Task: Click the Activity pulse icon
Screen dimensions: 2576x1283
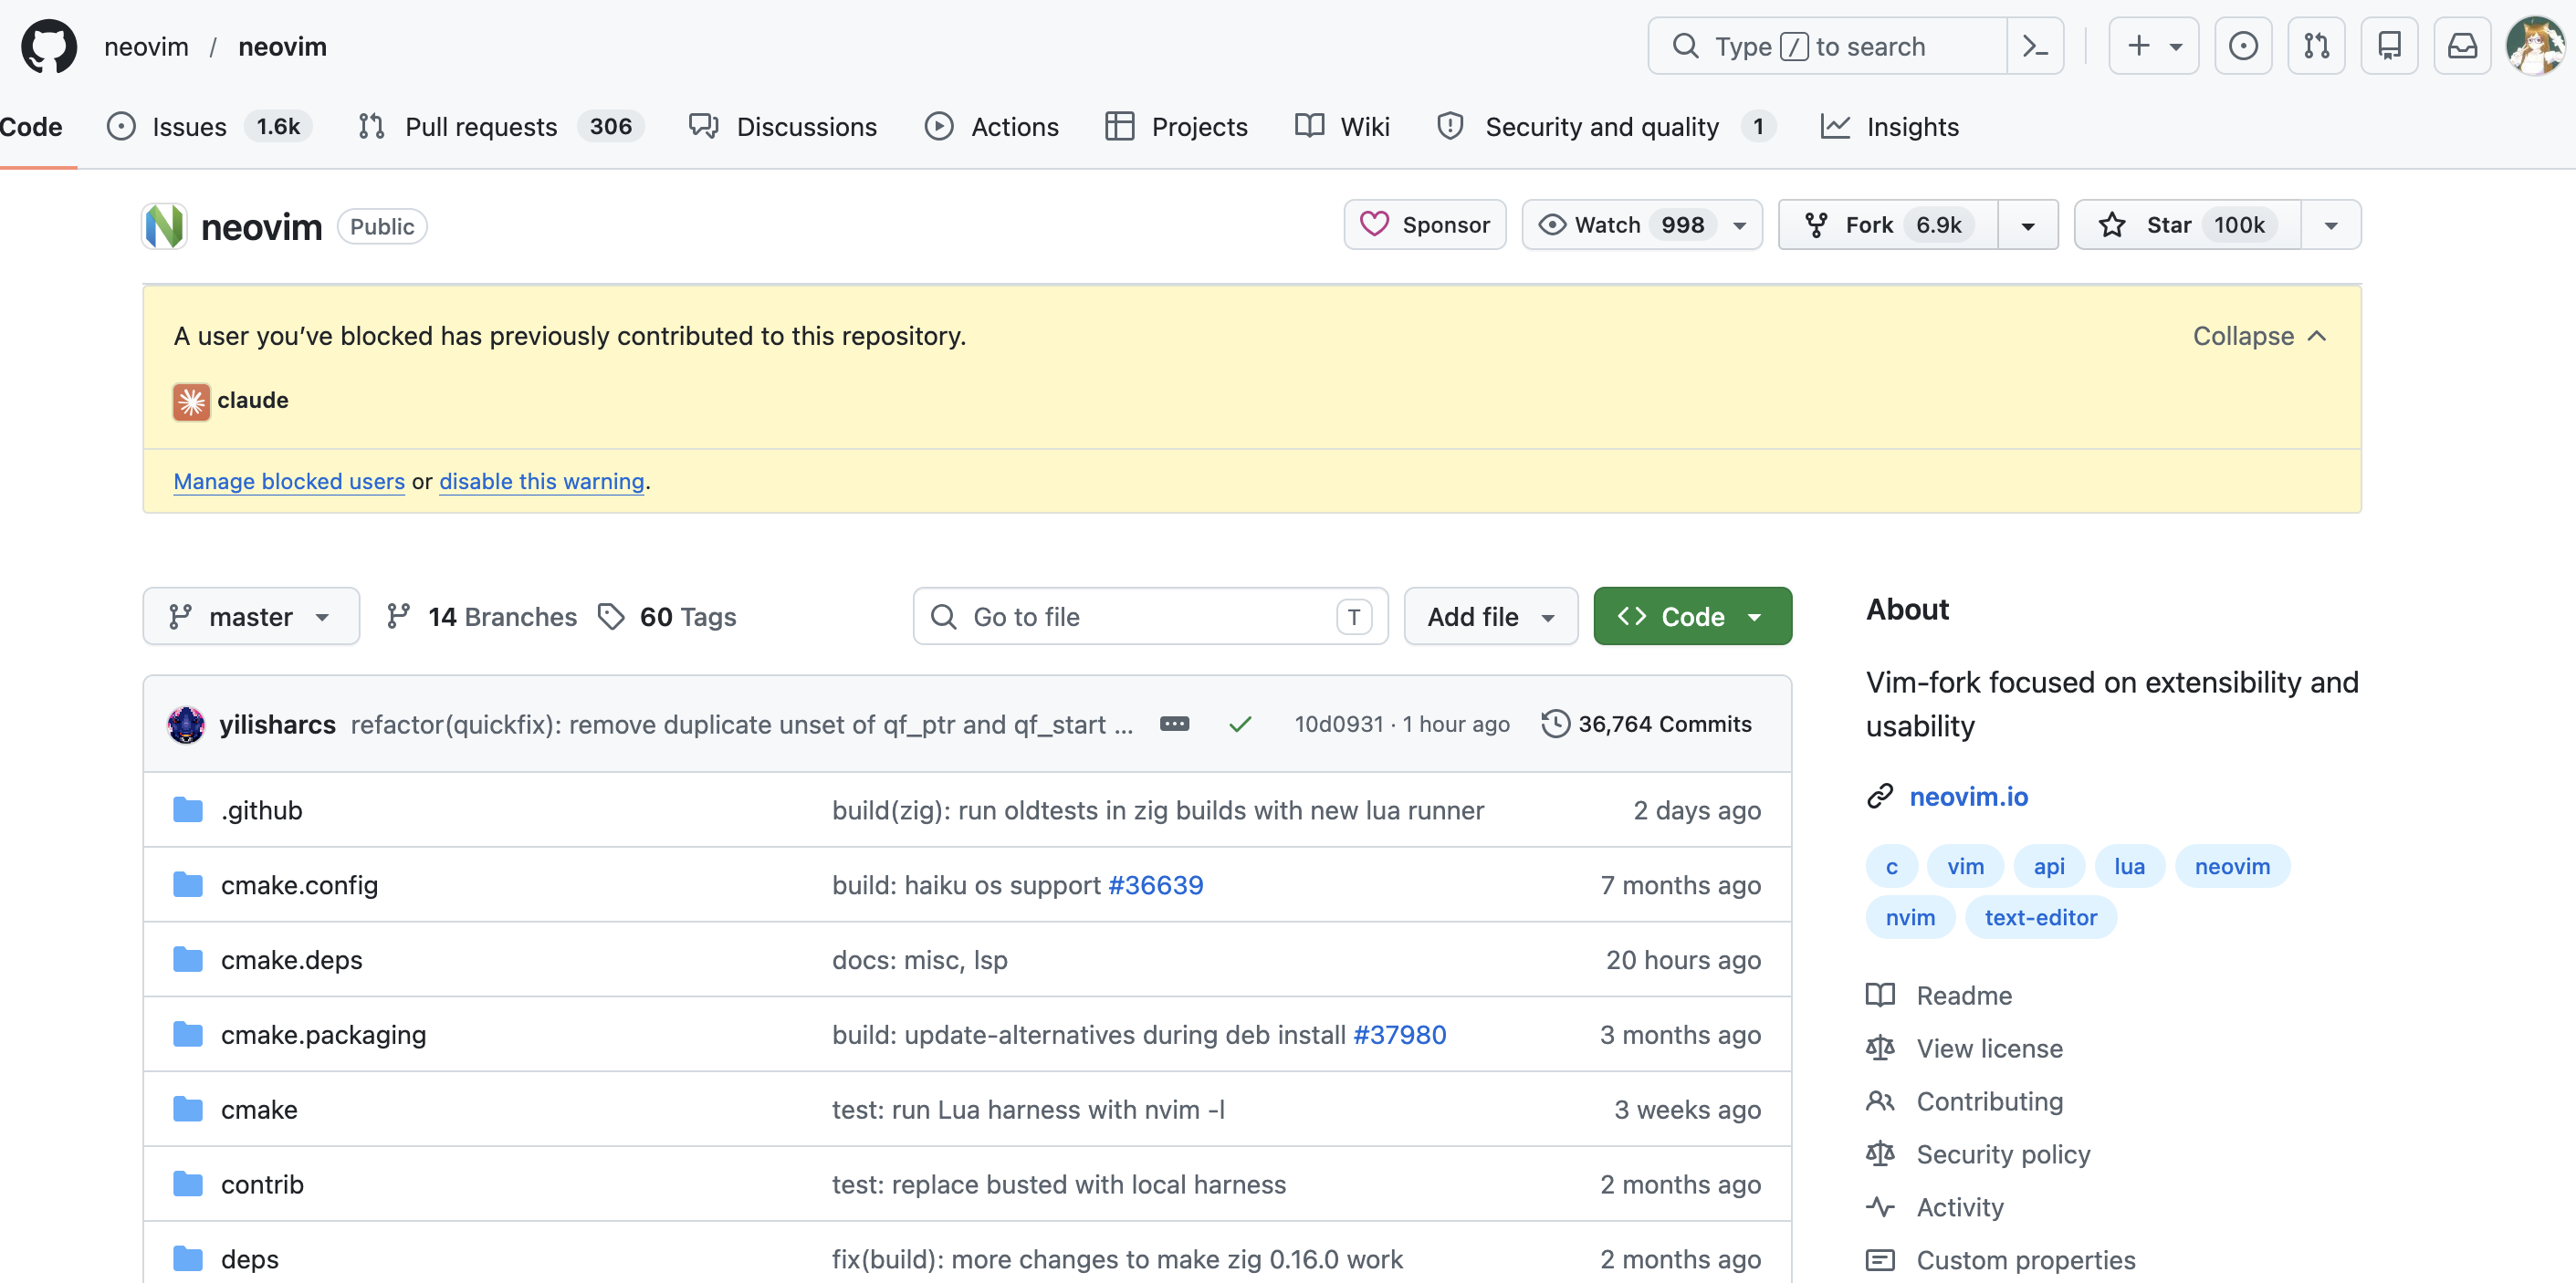Action: pyautogui.click(x=1880, y=1207)
